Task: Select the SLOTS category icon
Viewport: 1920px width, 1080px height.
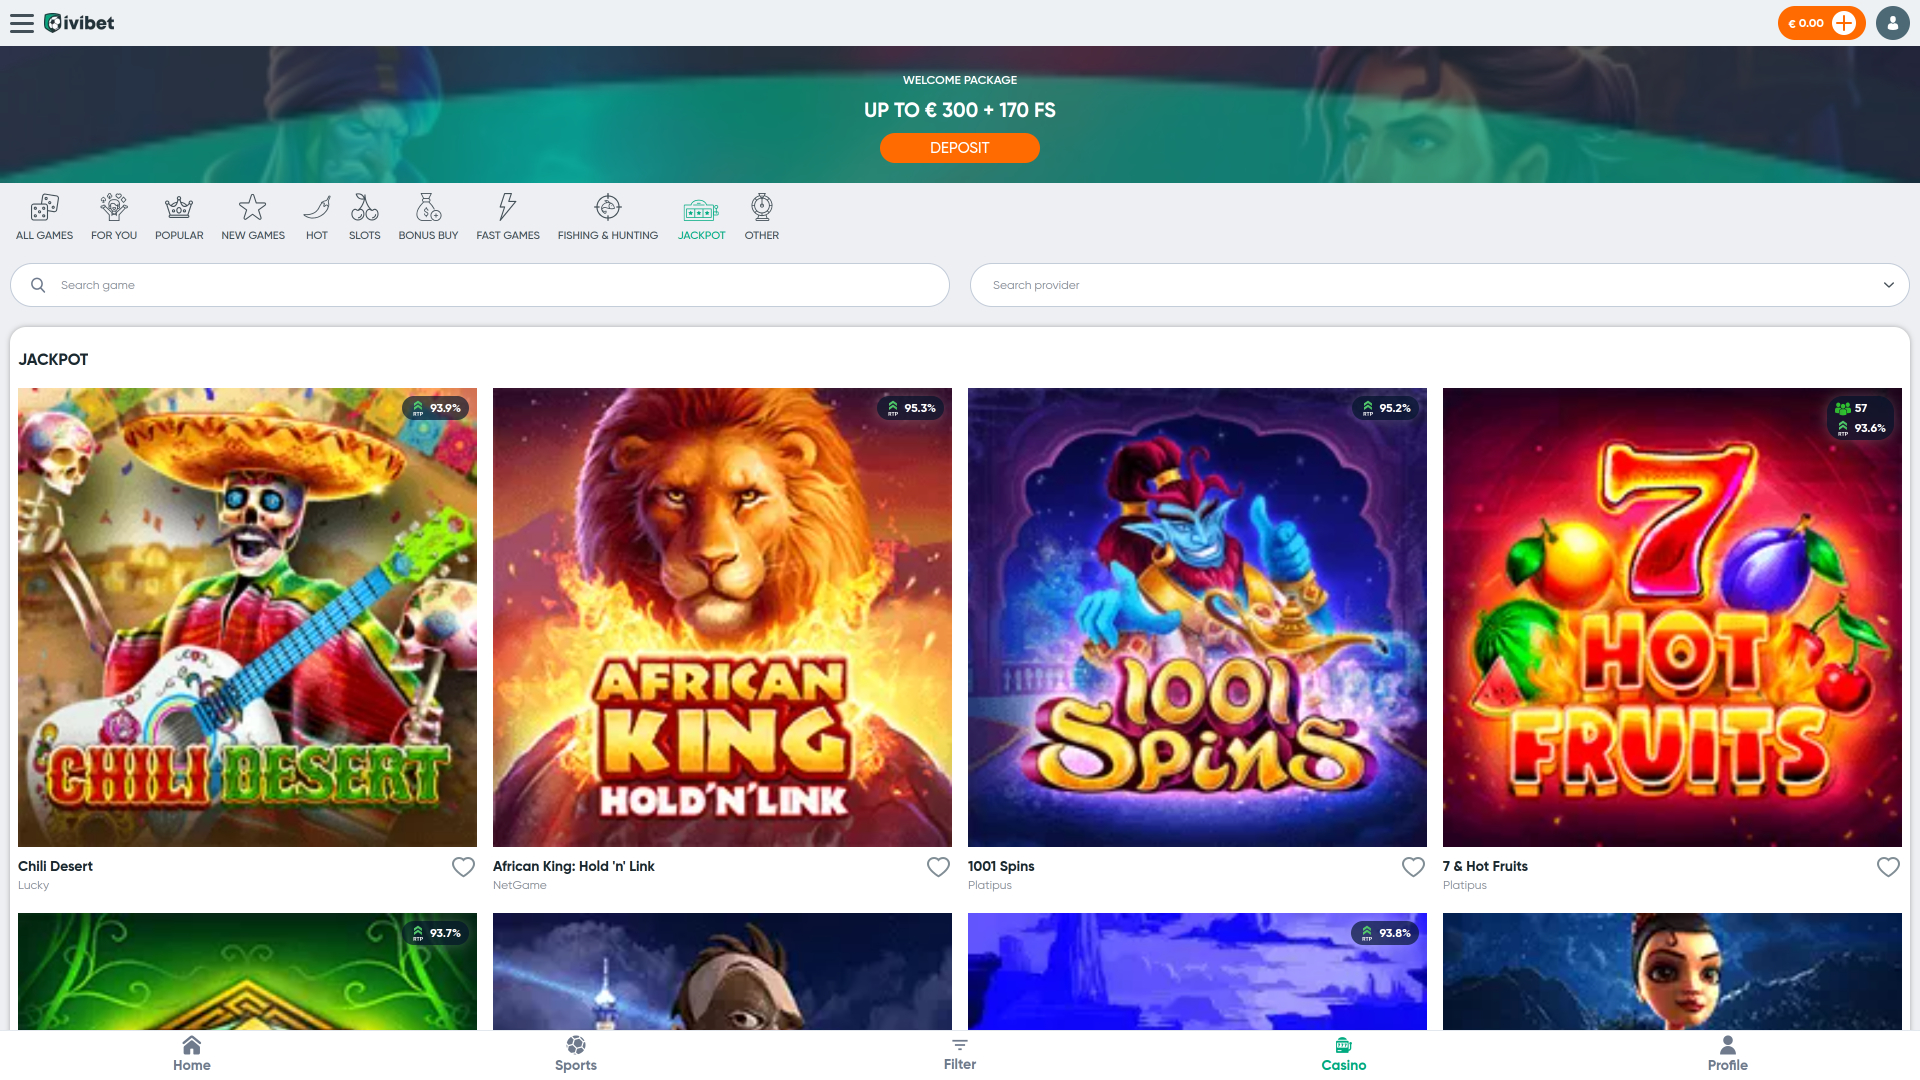Action: pyautogui.click(x=364, y=216)
